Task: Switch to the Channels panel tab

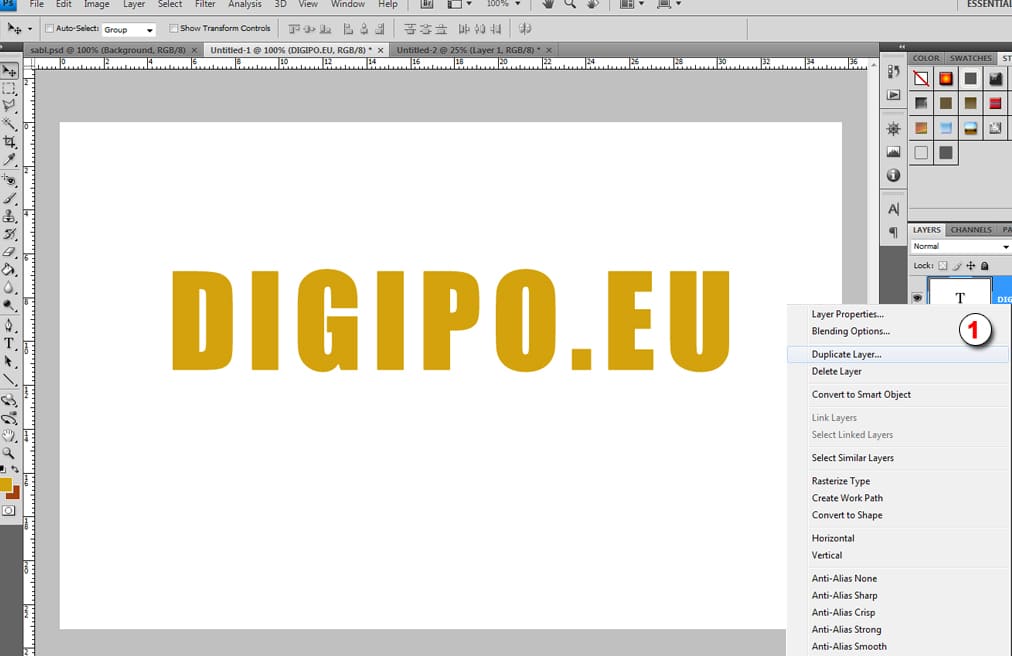Action: coord(970,230)
